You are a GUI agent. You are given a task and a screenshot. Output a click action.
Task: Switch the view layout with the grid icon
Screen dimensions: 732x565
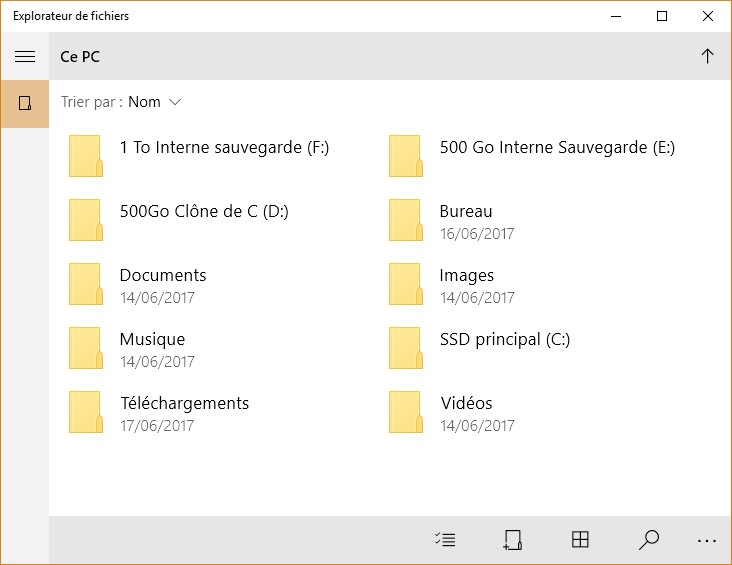pos(580,540)
